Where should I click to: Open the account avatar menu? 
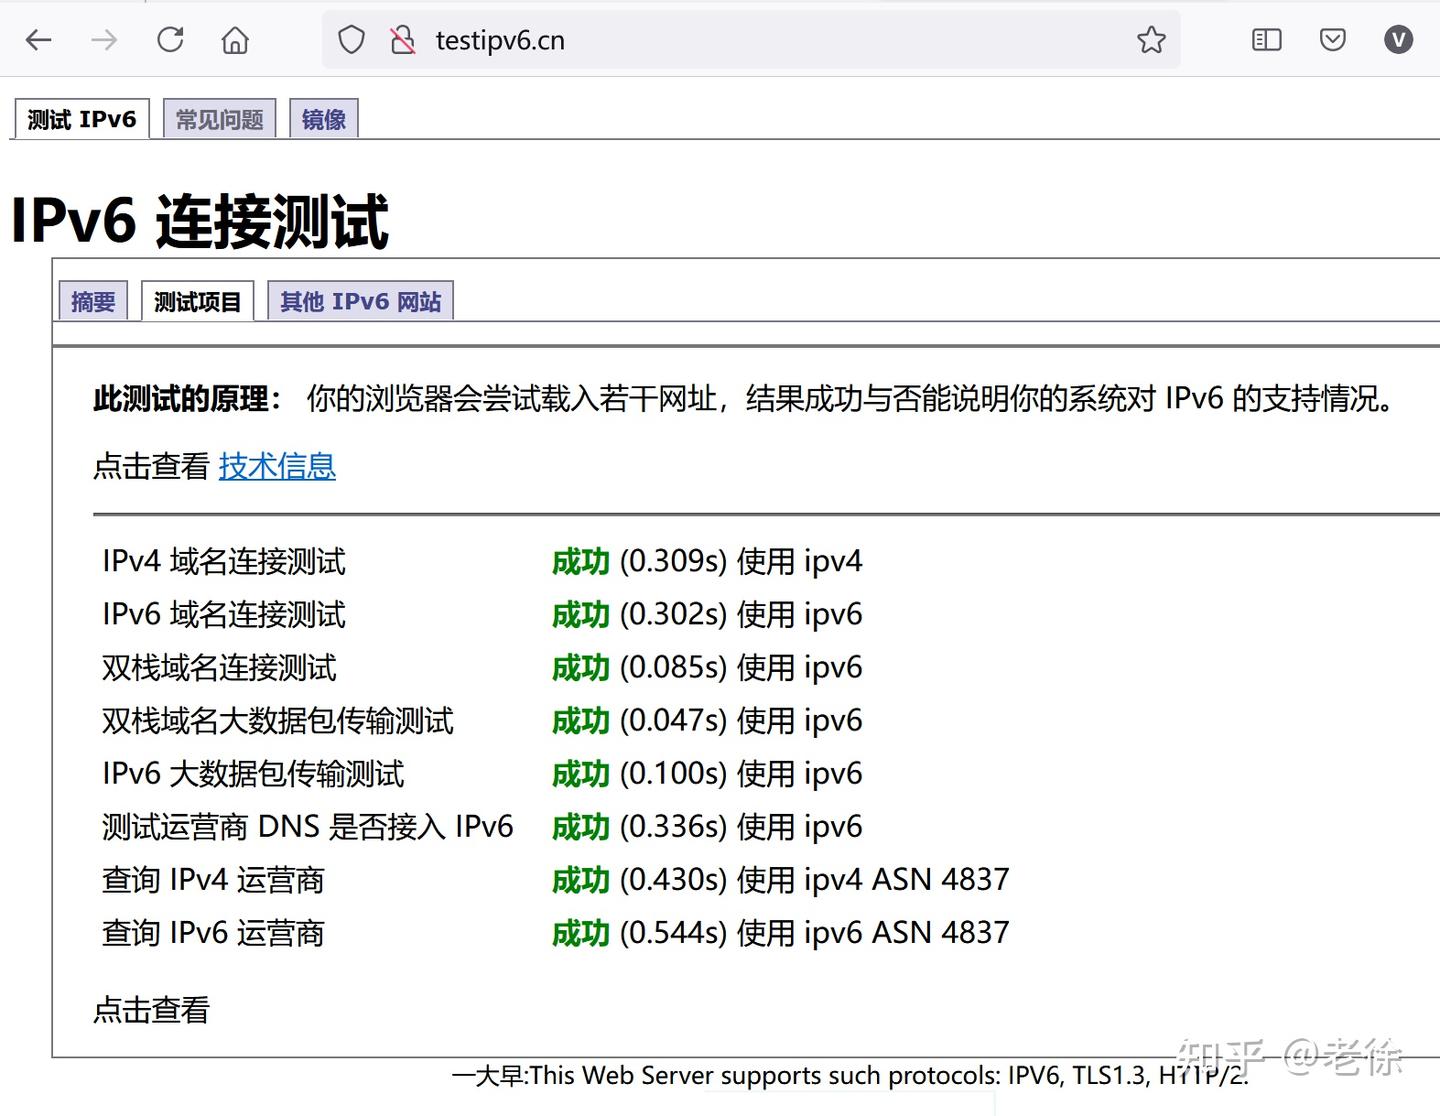1397,40
